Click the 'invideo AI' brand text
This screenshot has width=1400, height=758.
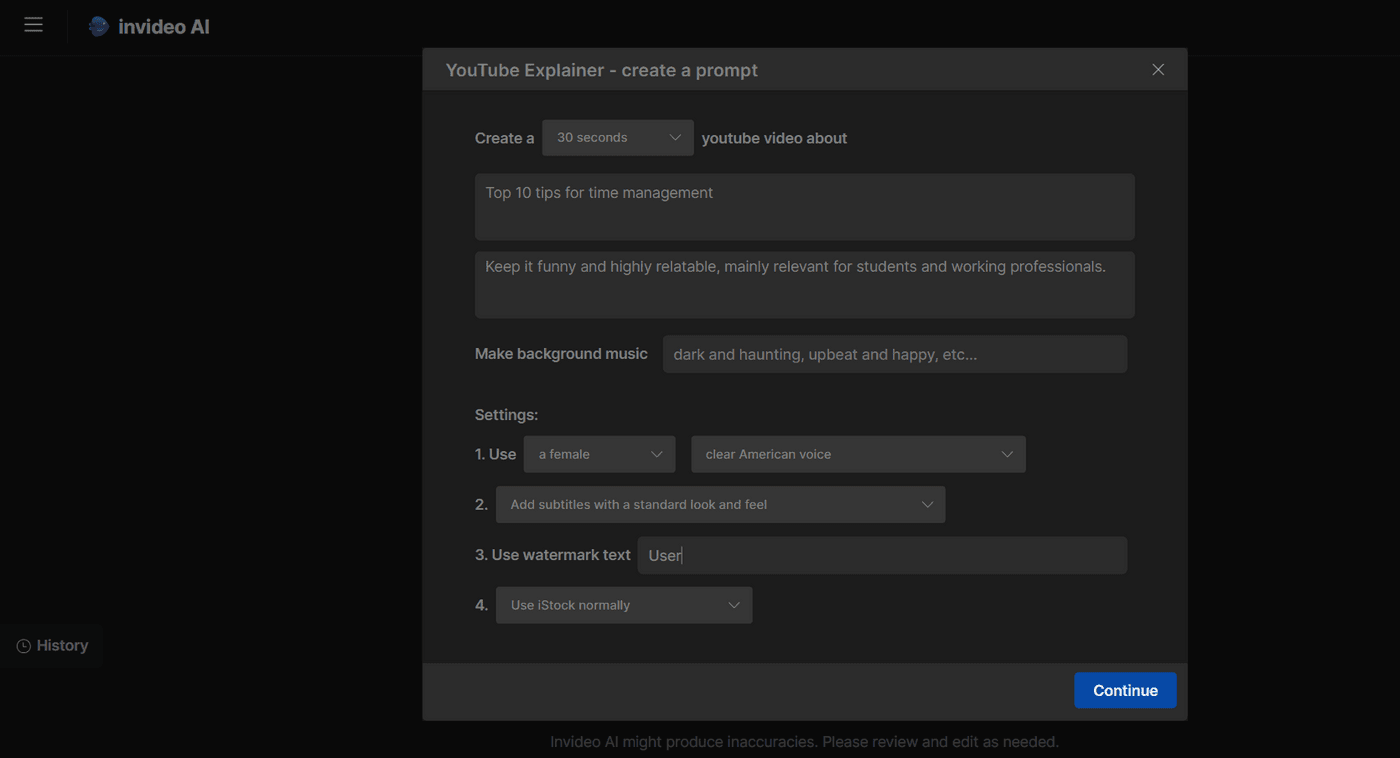(163, 26)
